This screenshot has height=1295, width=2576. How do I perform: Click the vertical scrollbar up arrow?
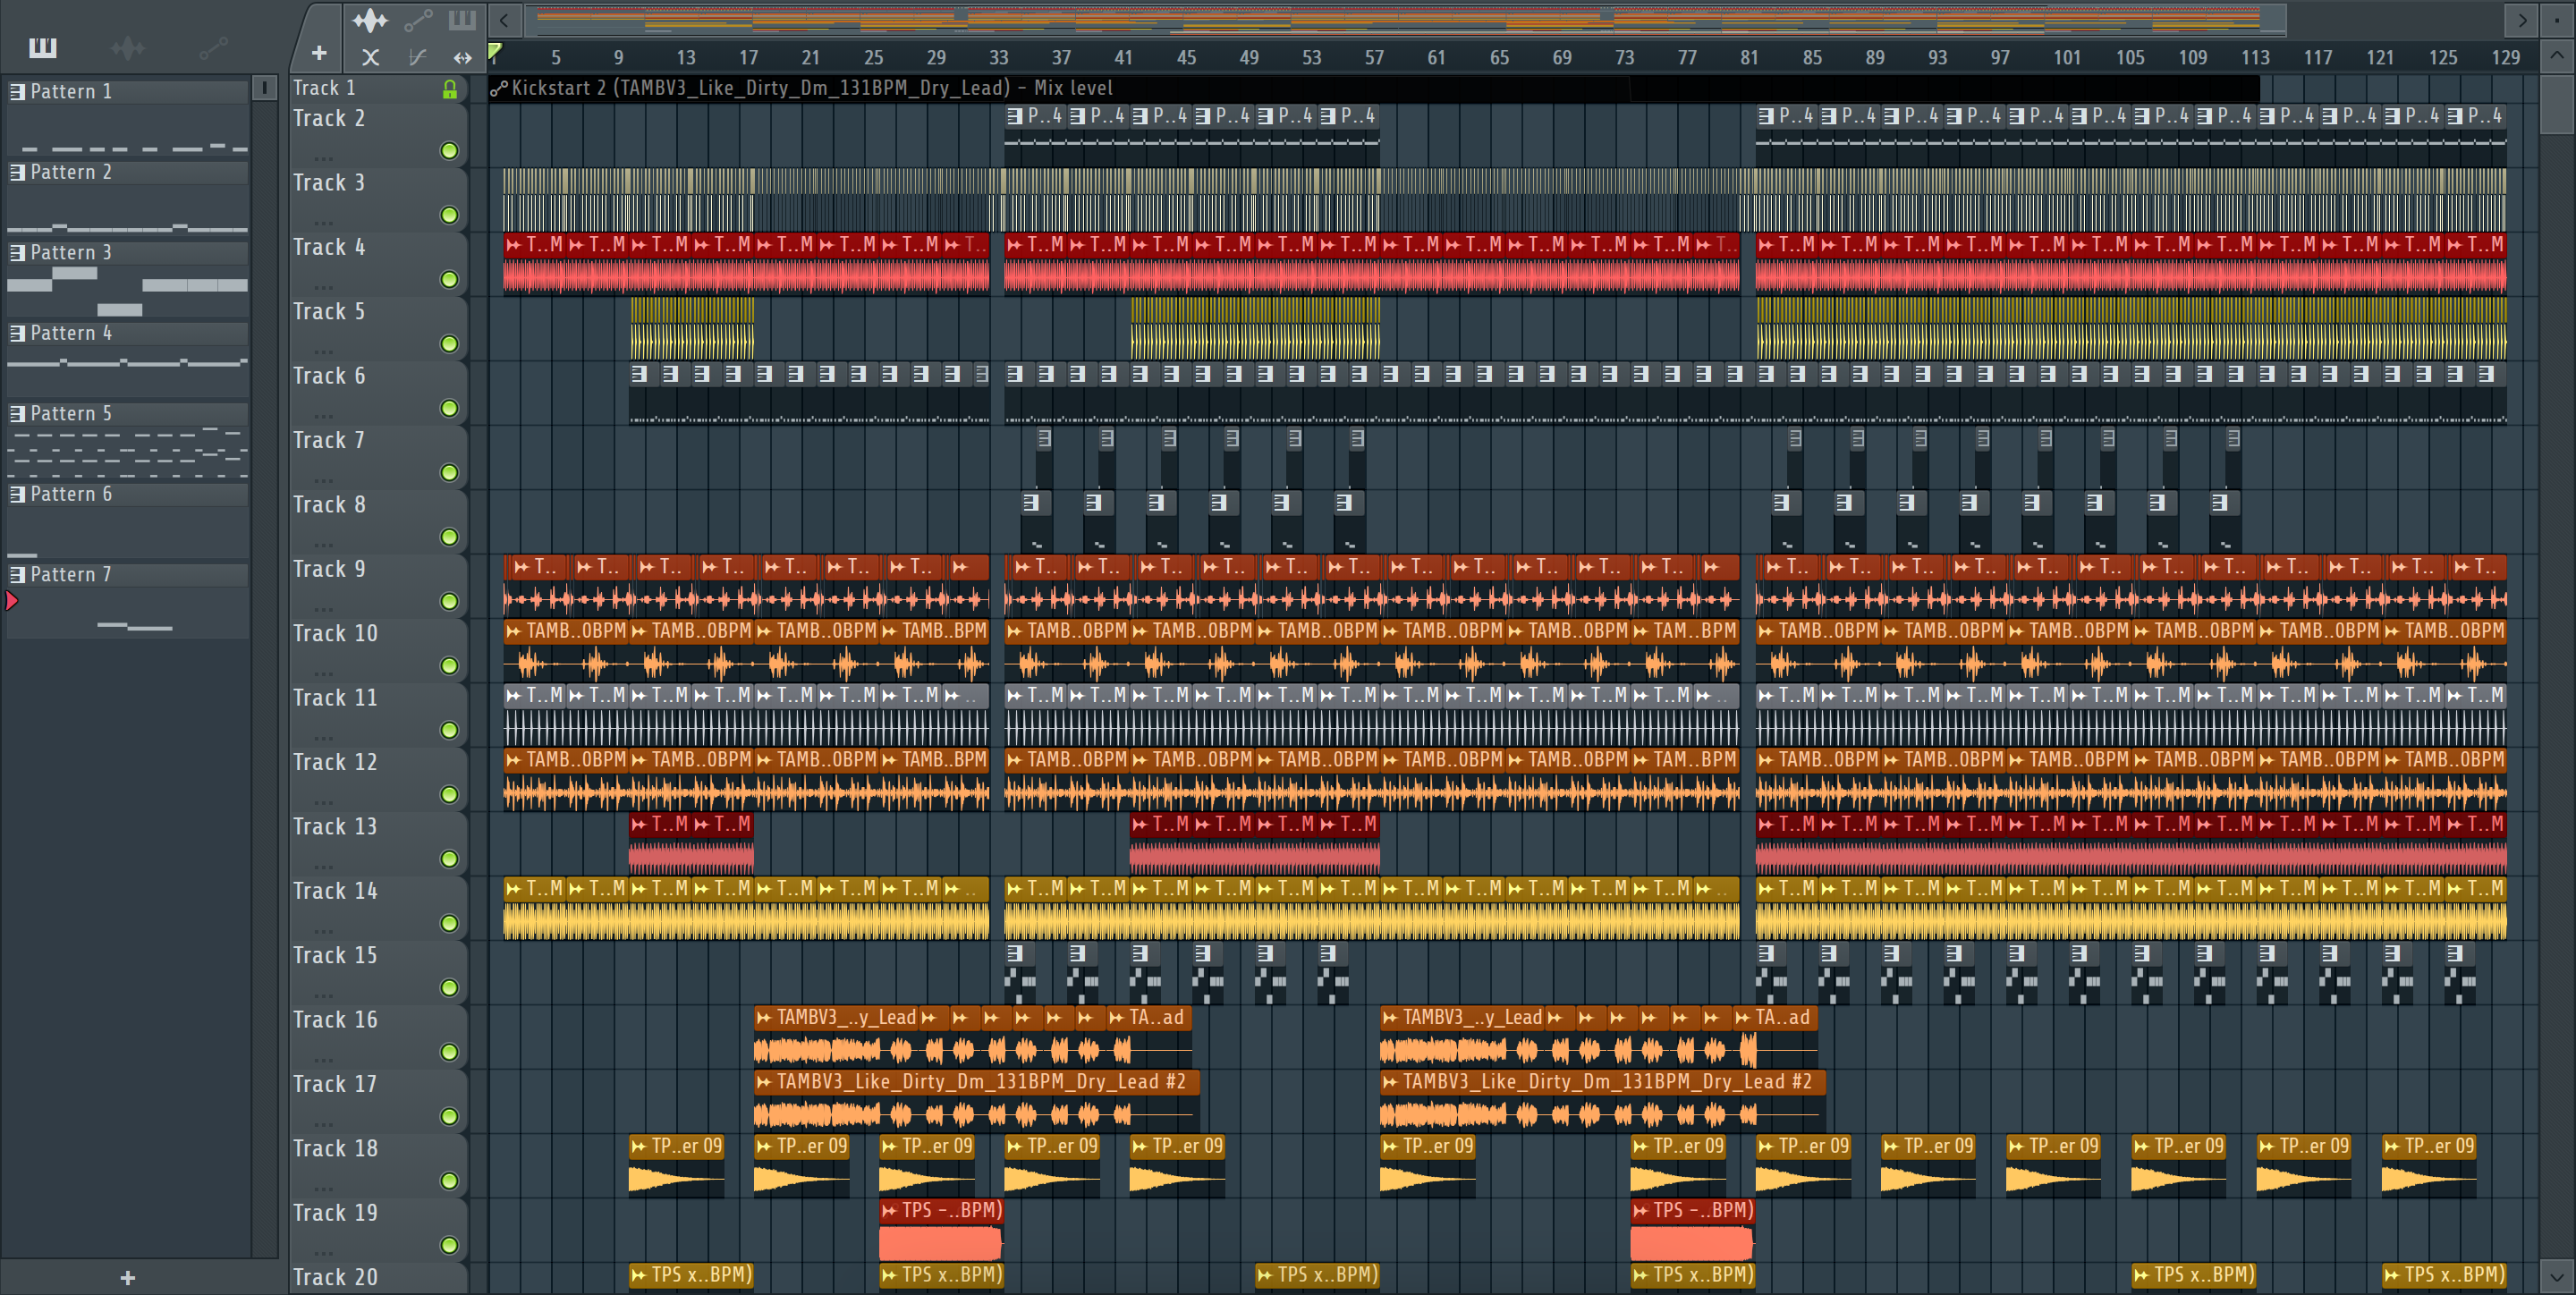tap(2557, 56)
